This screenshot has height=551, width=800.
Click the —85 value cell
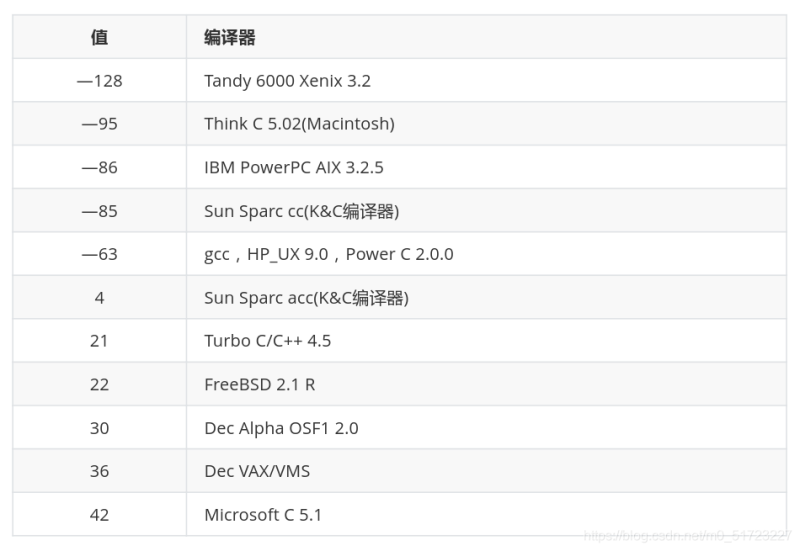99,211
